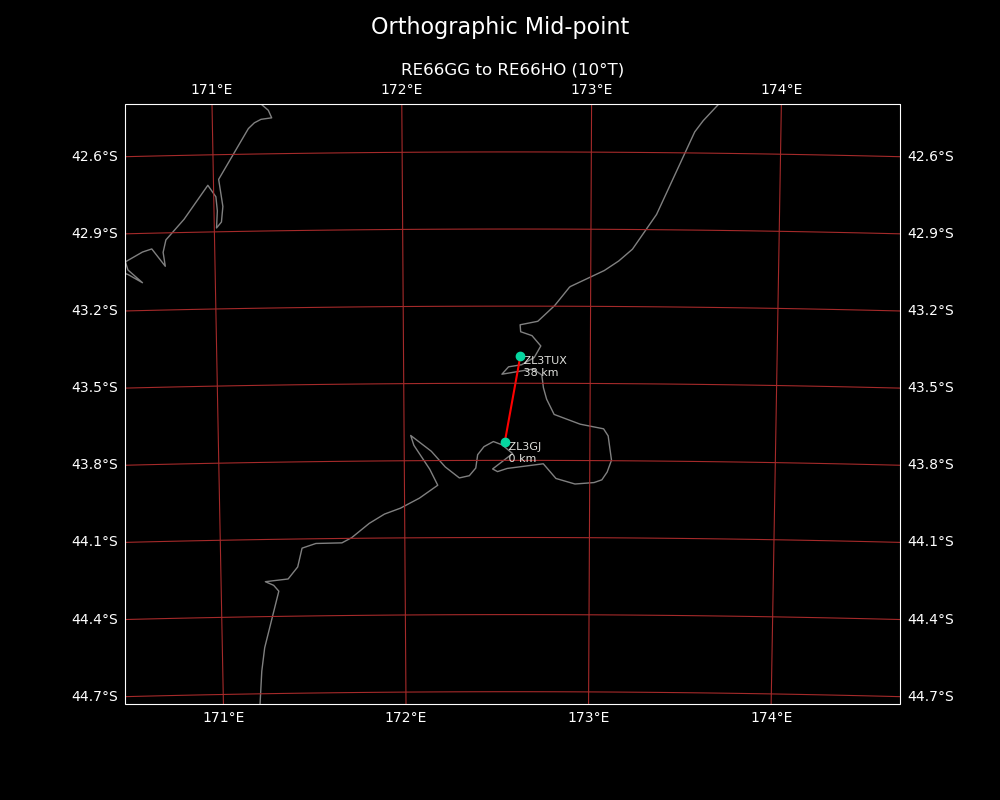The width and height of the screenshot is (1000, 800).
Task: Click the bottom 174°E axis label
Action: 772,718
